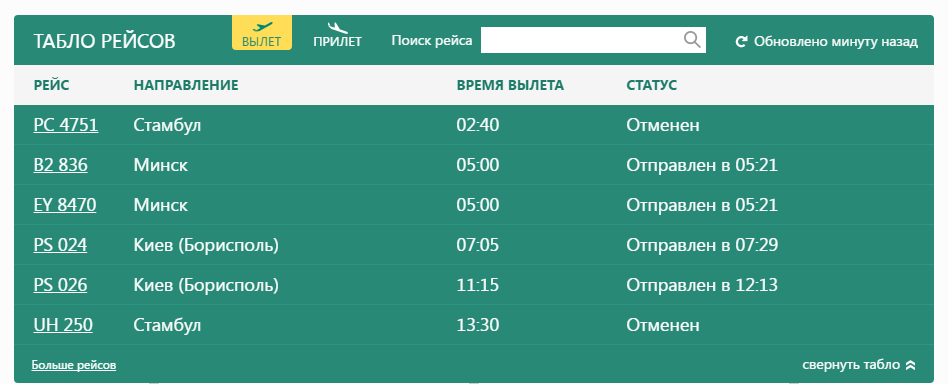Screen dimensions: 948x384
Task: Open flight UH 250 link
Action: click(63, 325)
